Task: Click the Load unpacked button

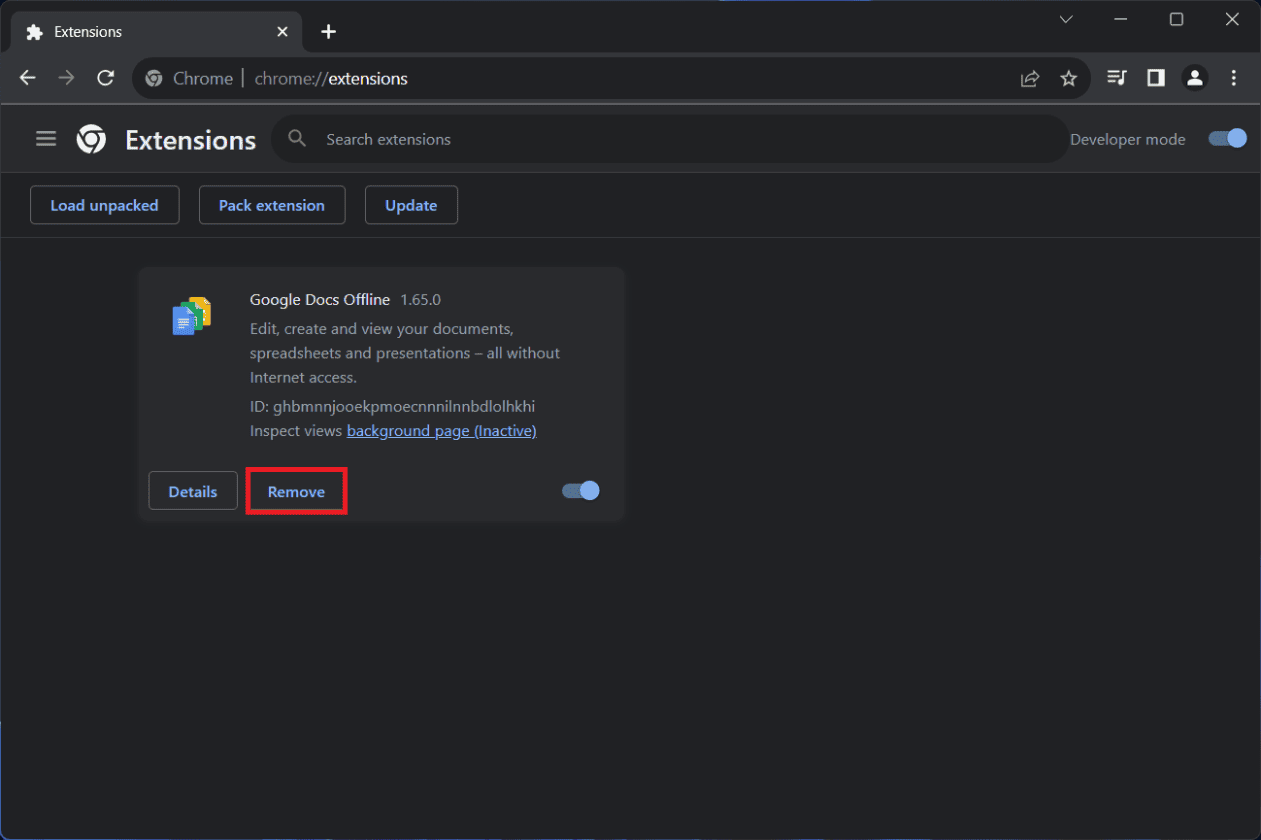Action: [104, 205]
